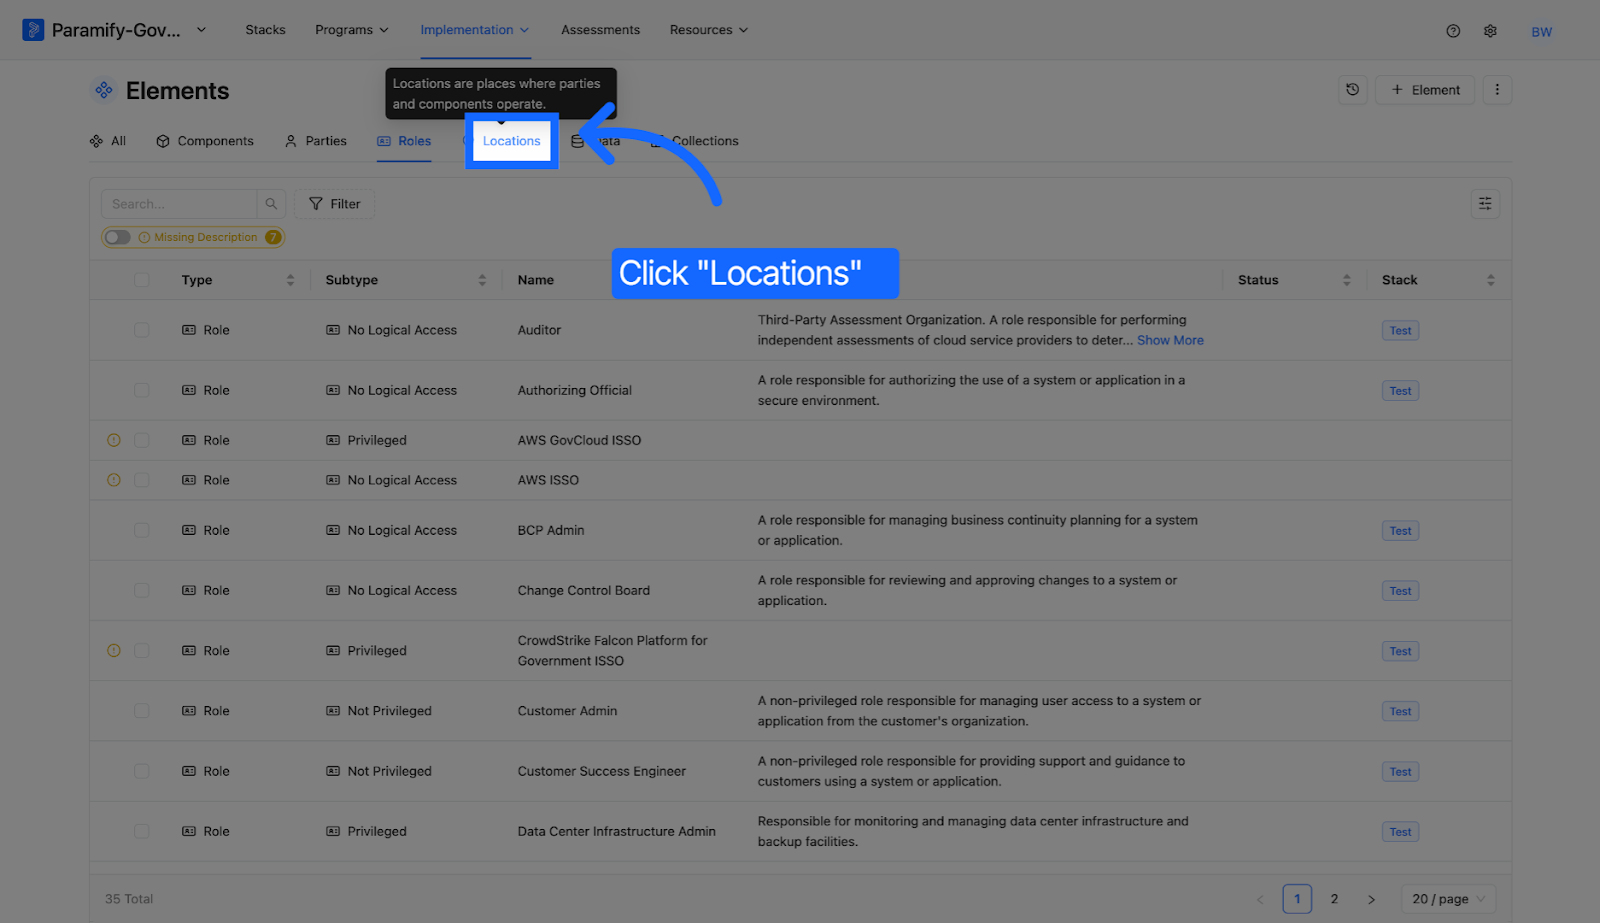This screenshot has height=923, width=1600.
Task: Check the AWS ISSO row checkbox
Action: (142, 480)
